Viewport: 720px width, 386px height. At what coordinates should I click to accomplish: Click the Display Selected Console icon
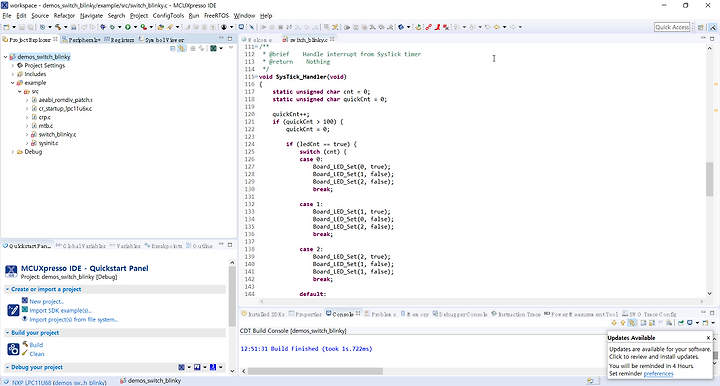[x=690, y=323]
